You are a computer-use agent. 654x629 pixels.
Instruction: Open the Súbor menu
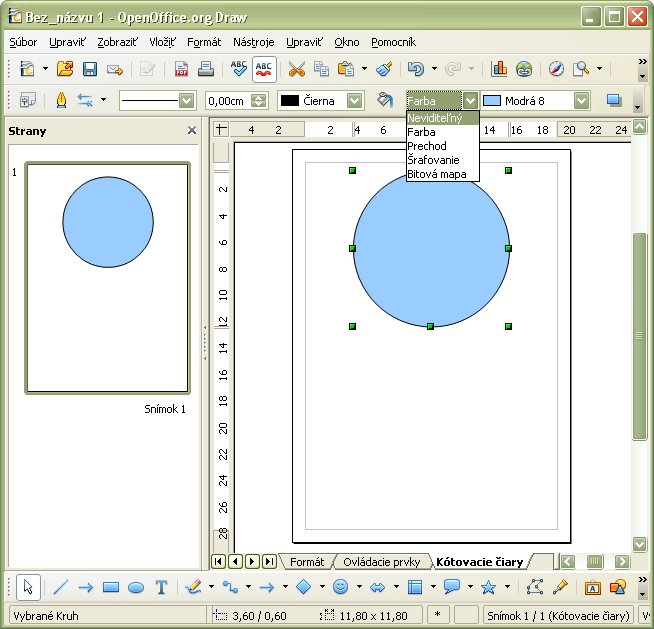point(23,42)
